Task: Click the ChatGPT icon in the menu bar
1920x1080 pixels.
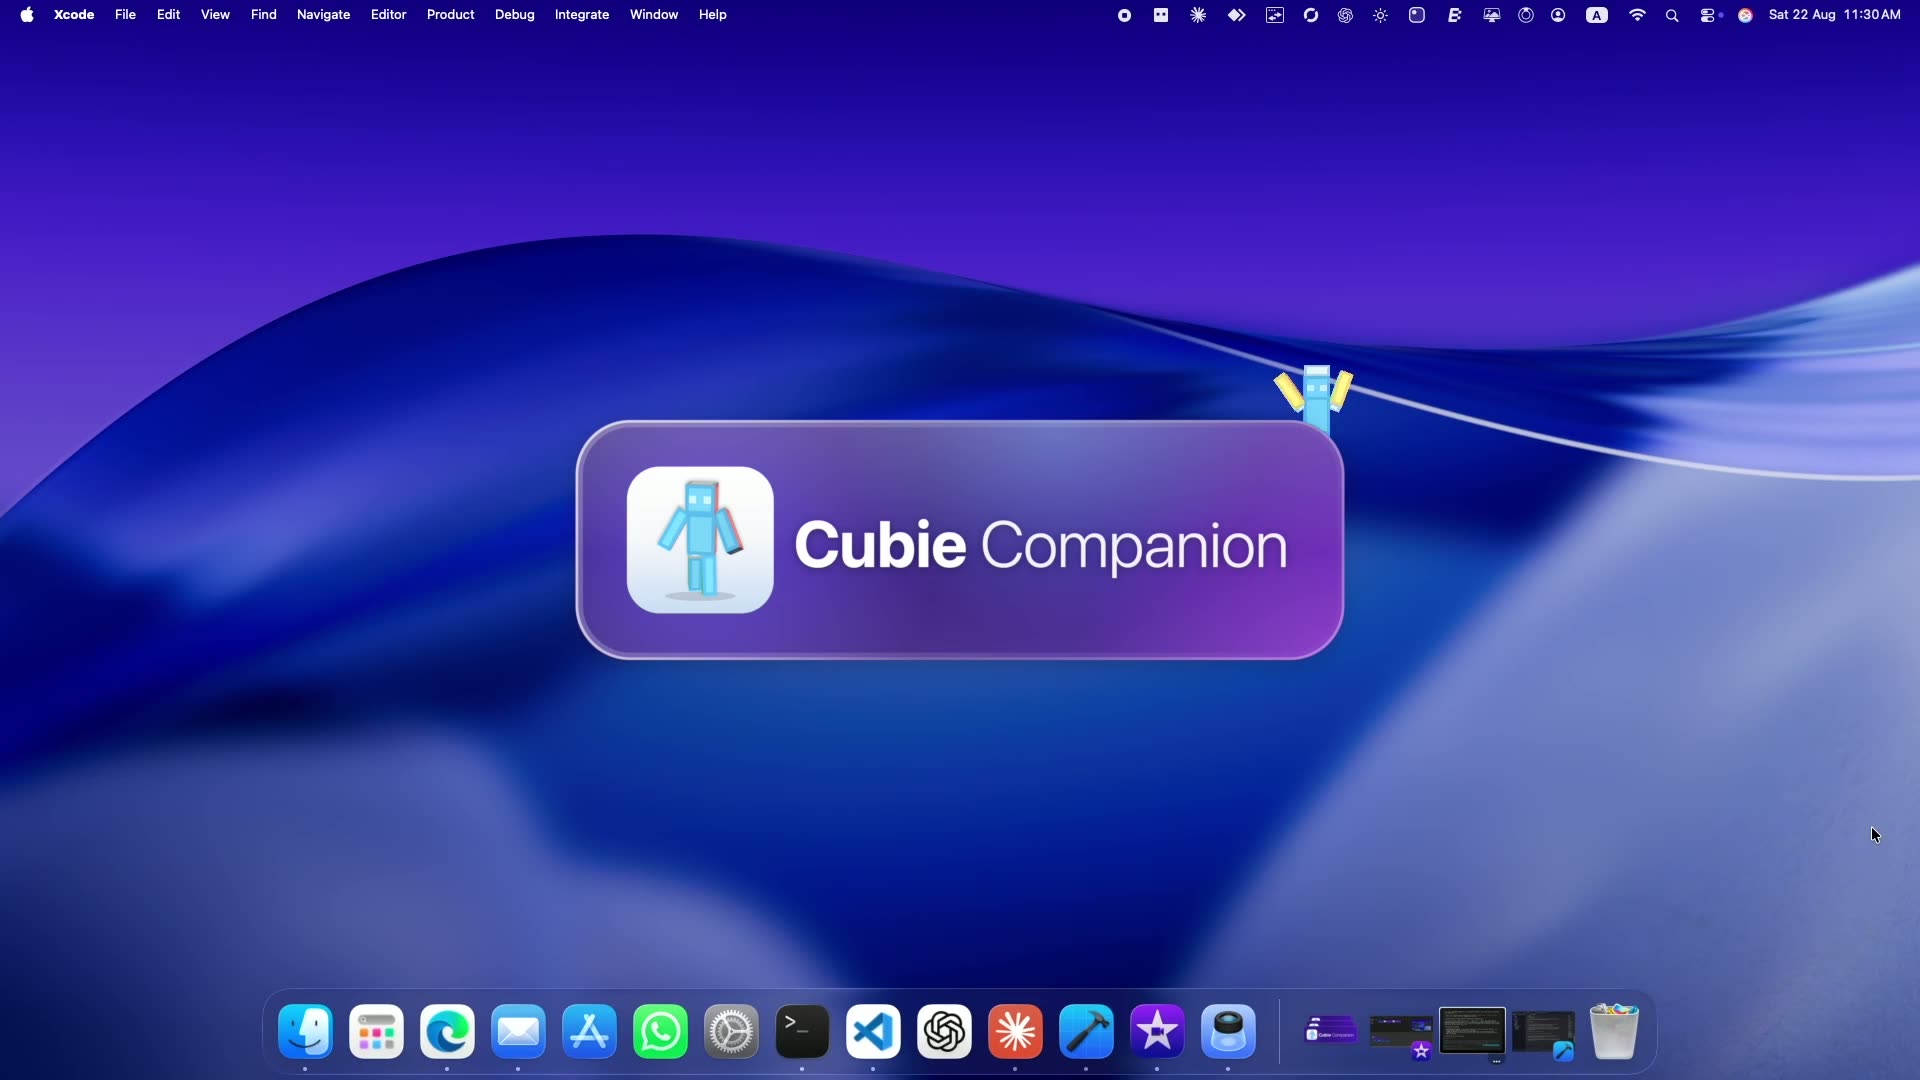Action: 1345,15
